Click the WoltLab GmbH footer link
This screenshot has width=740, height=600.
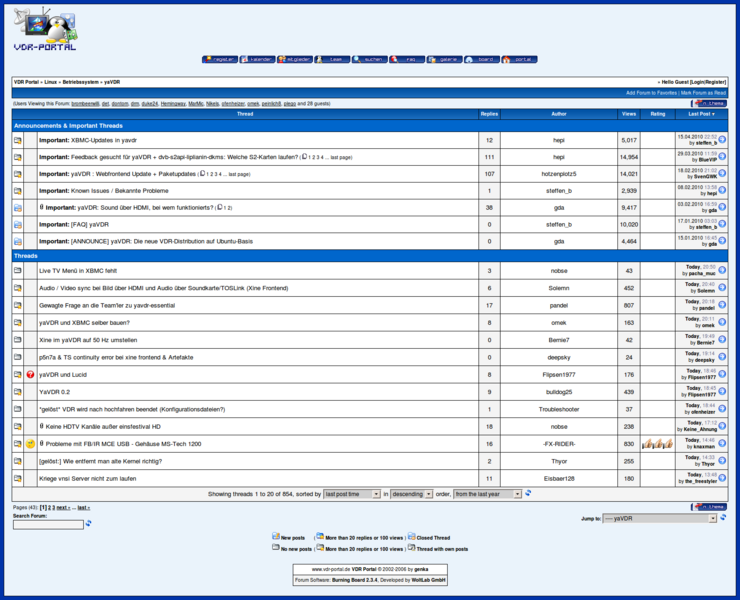point(429,580)
